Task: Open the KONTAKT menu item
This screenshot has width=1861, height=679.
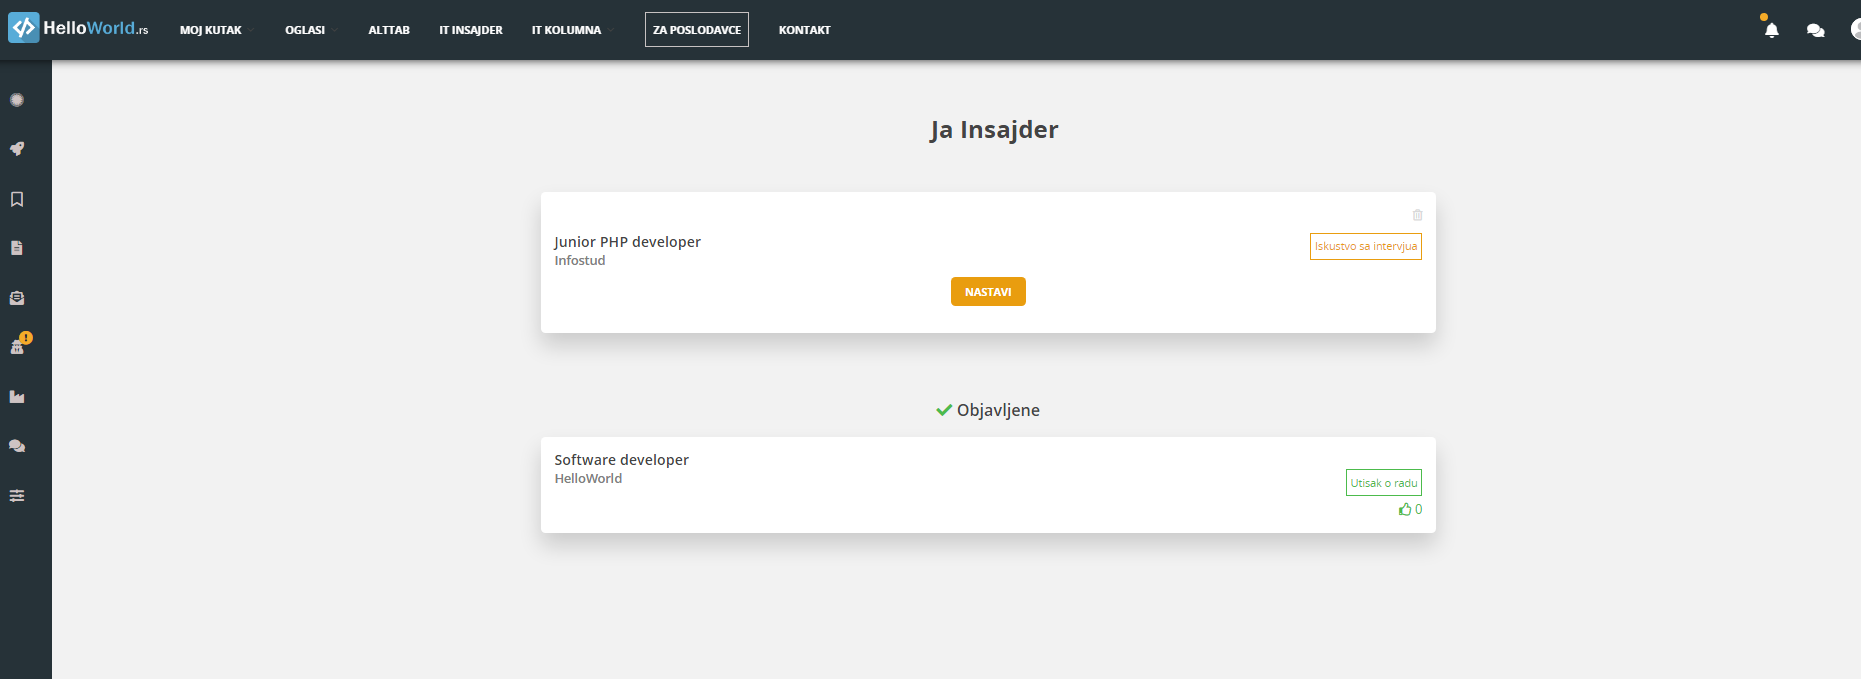Action: (805, 30)
